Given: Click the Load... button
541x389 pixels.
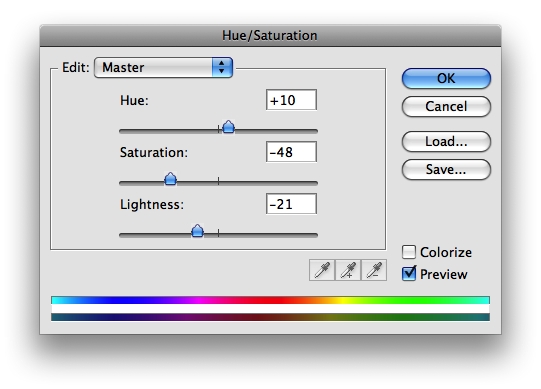Looking at the screenshot, I should 446,142.
